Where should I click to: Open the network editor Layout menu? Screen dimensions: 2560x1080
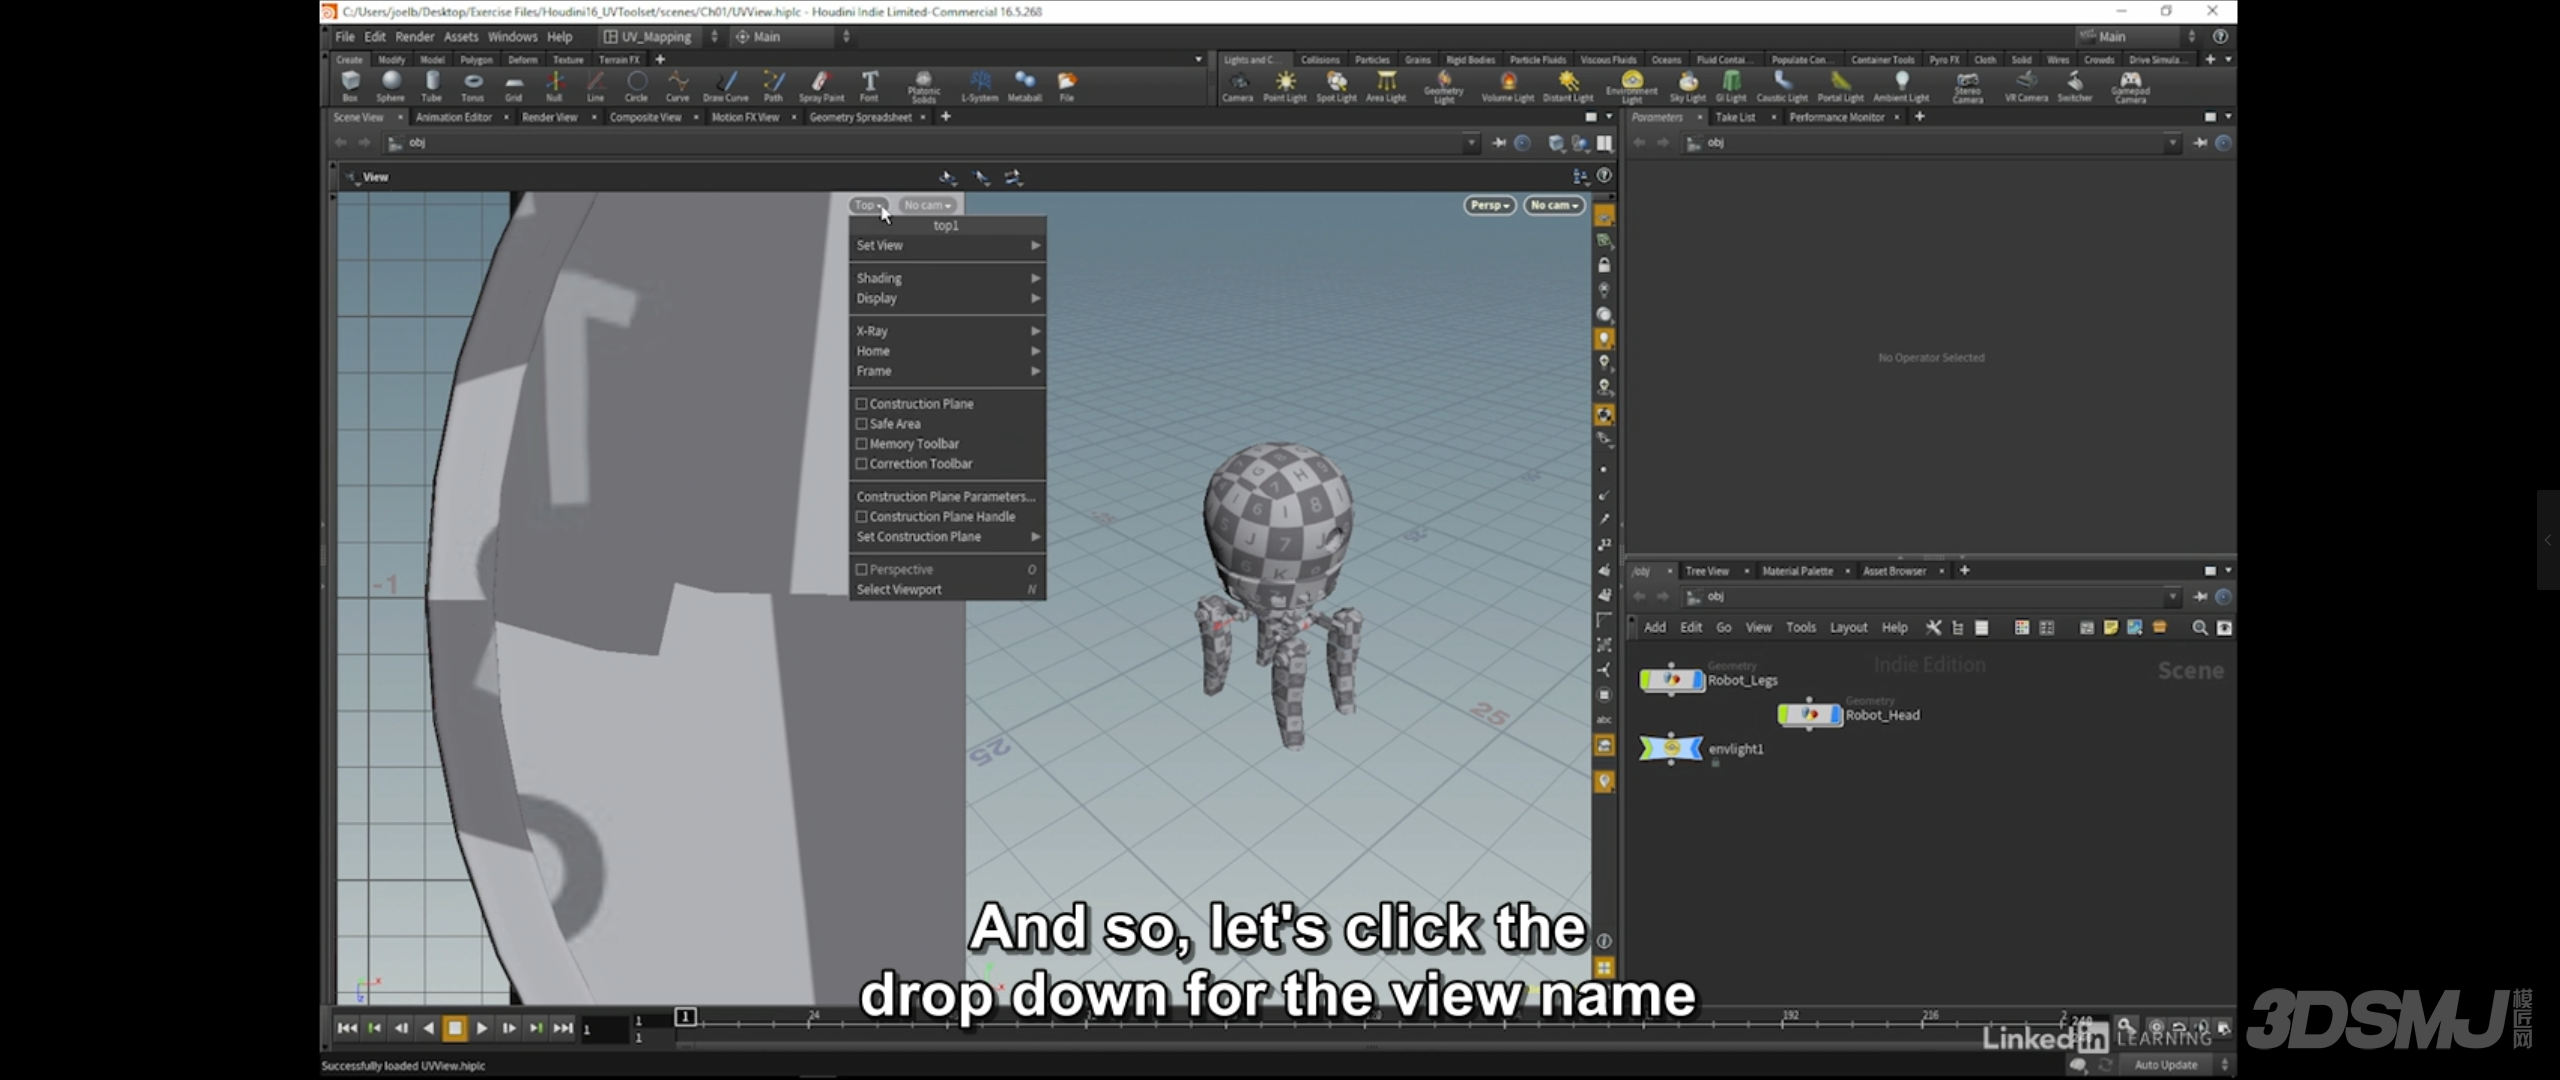tap(1848, 628)
